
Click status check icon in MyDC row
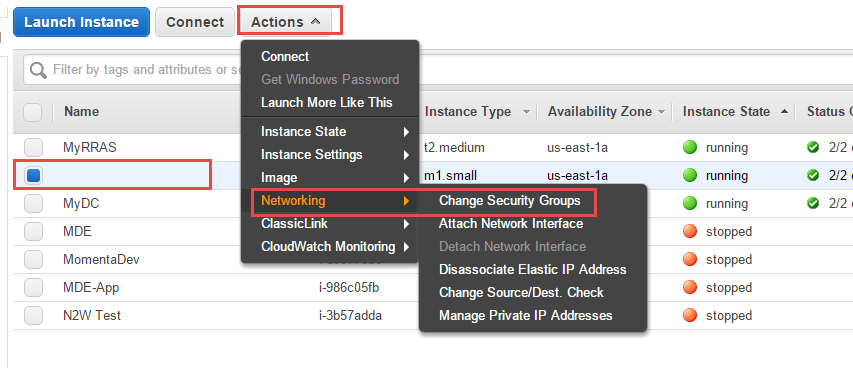[813, 204]
